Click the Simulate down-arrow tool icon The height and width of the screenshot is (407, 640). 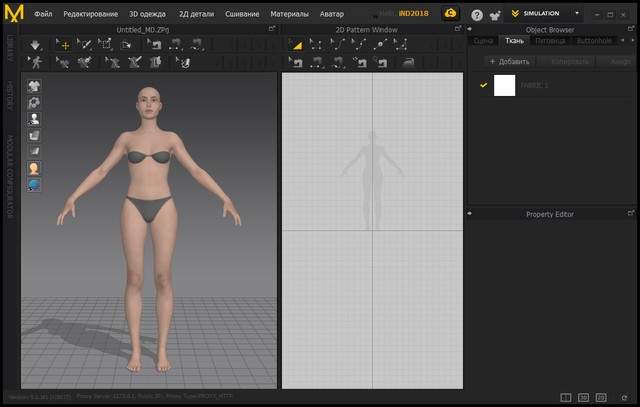coord(36,45)
